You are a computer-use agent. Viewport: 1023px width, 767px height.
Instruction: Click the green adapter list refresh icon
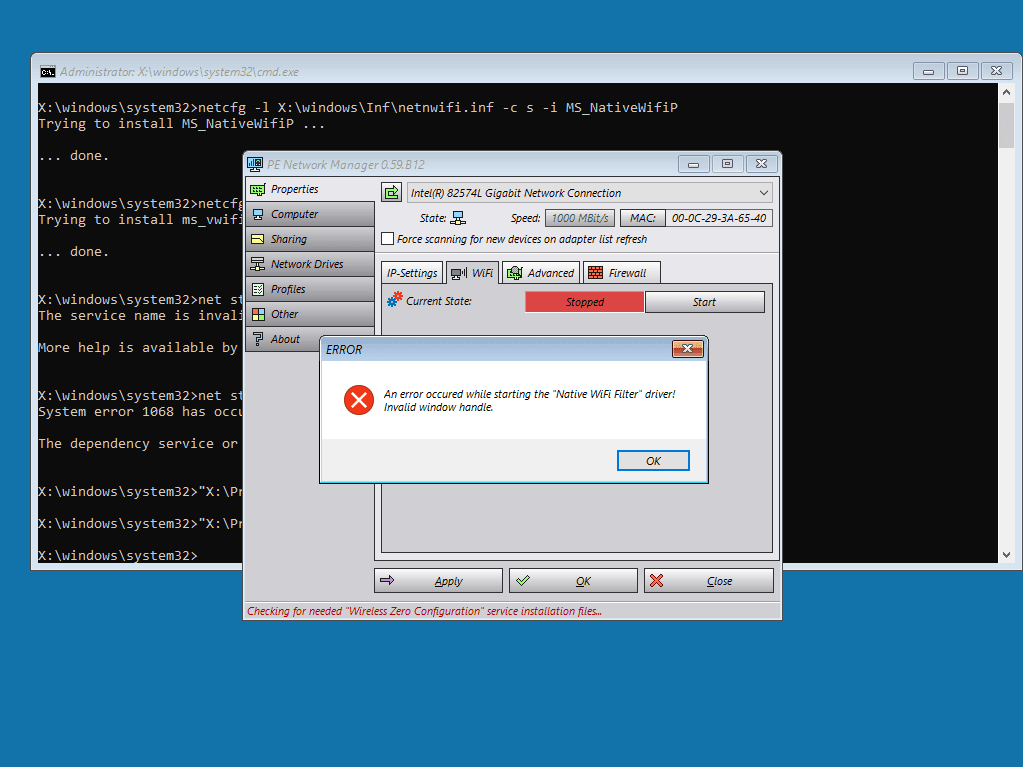point(391,191)
